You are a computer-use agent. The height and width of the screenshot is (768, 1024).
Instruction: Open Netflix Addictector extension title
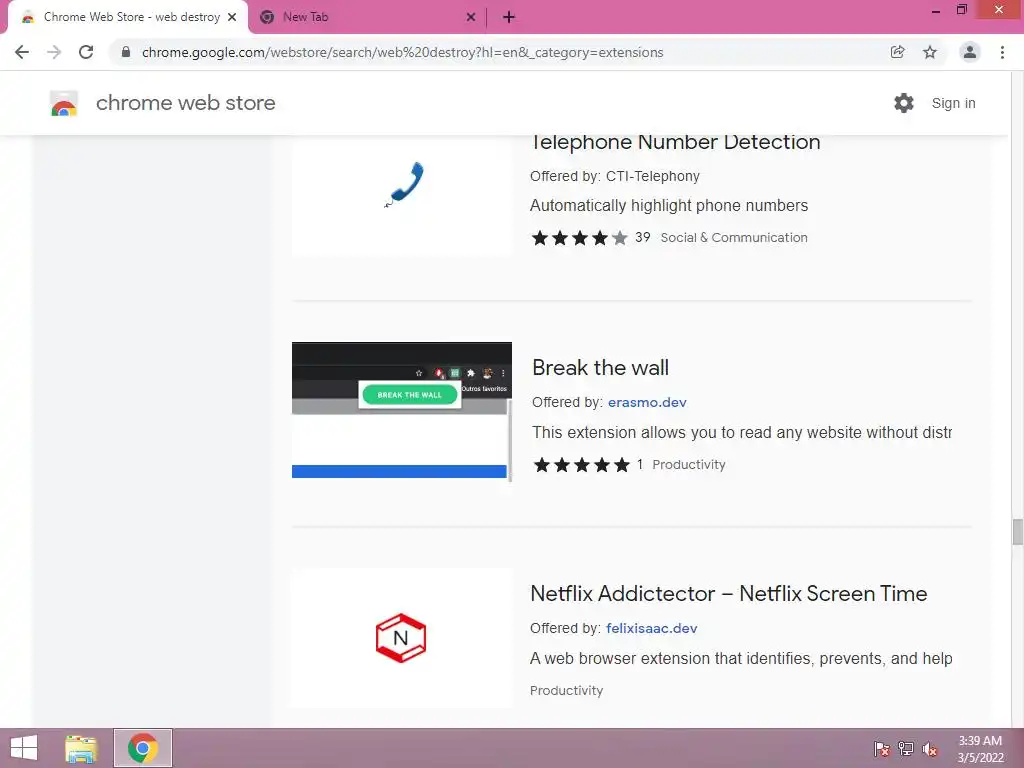click(x=729, y=594)
